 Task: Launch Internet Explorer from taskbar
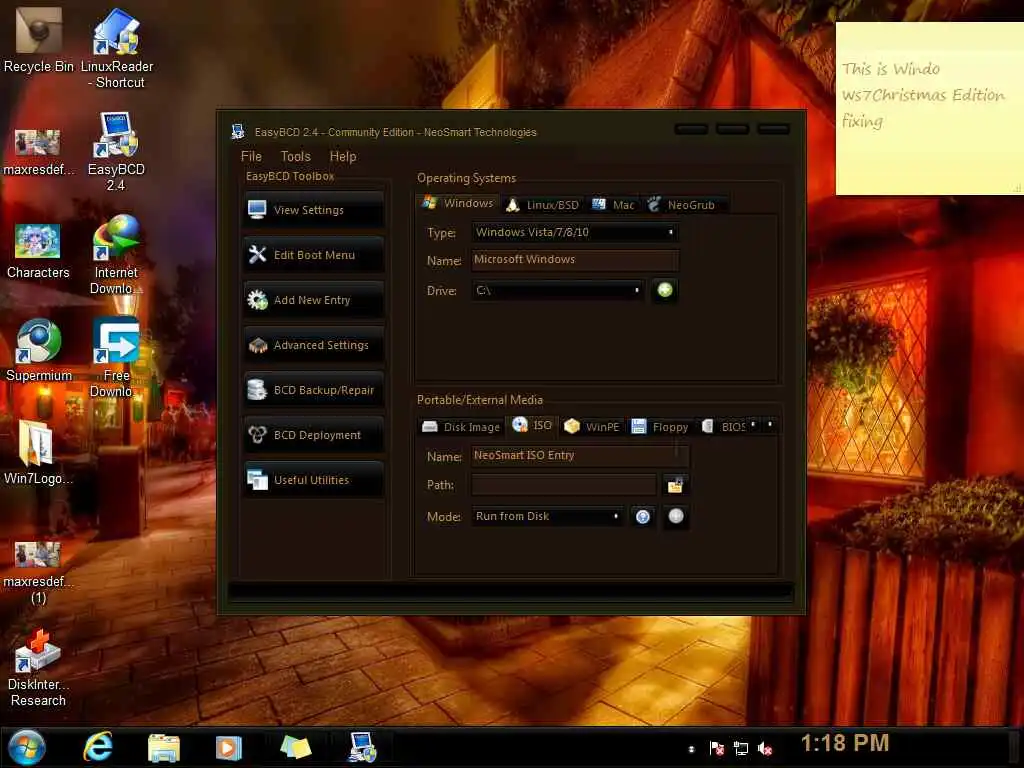[98, 747]
